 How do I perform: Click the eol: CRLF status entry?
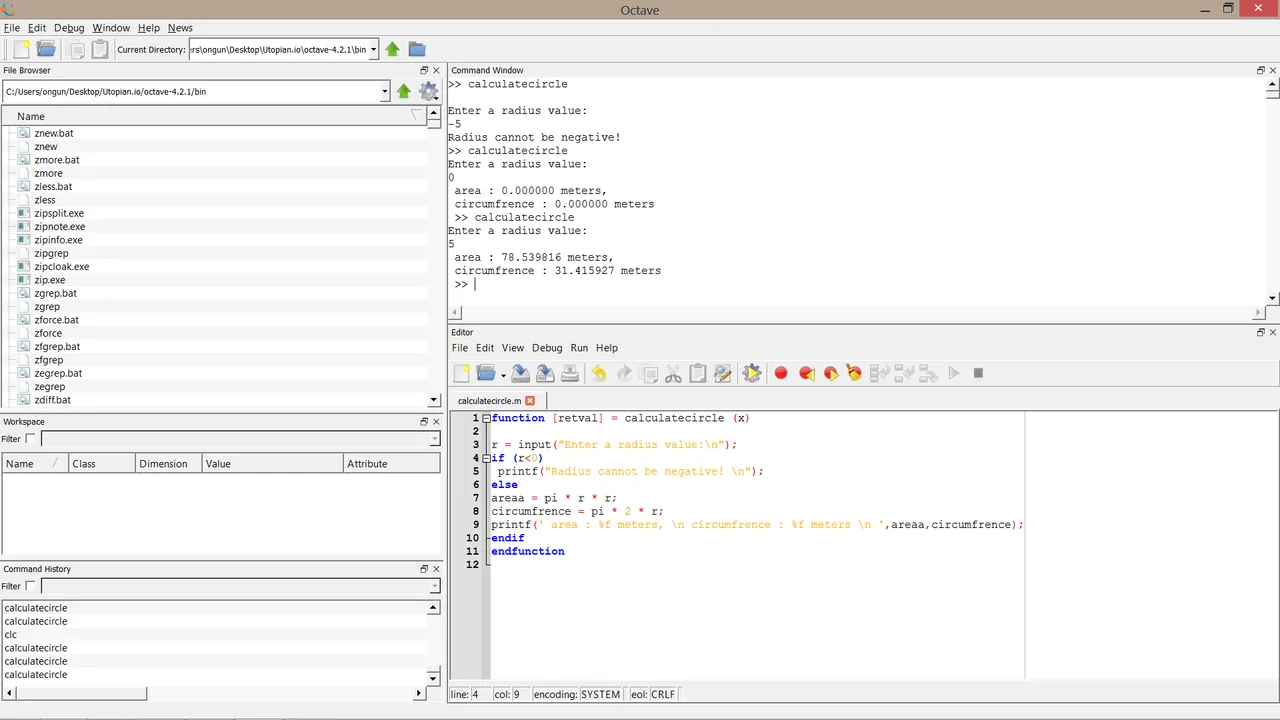point(653,694)
